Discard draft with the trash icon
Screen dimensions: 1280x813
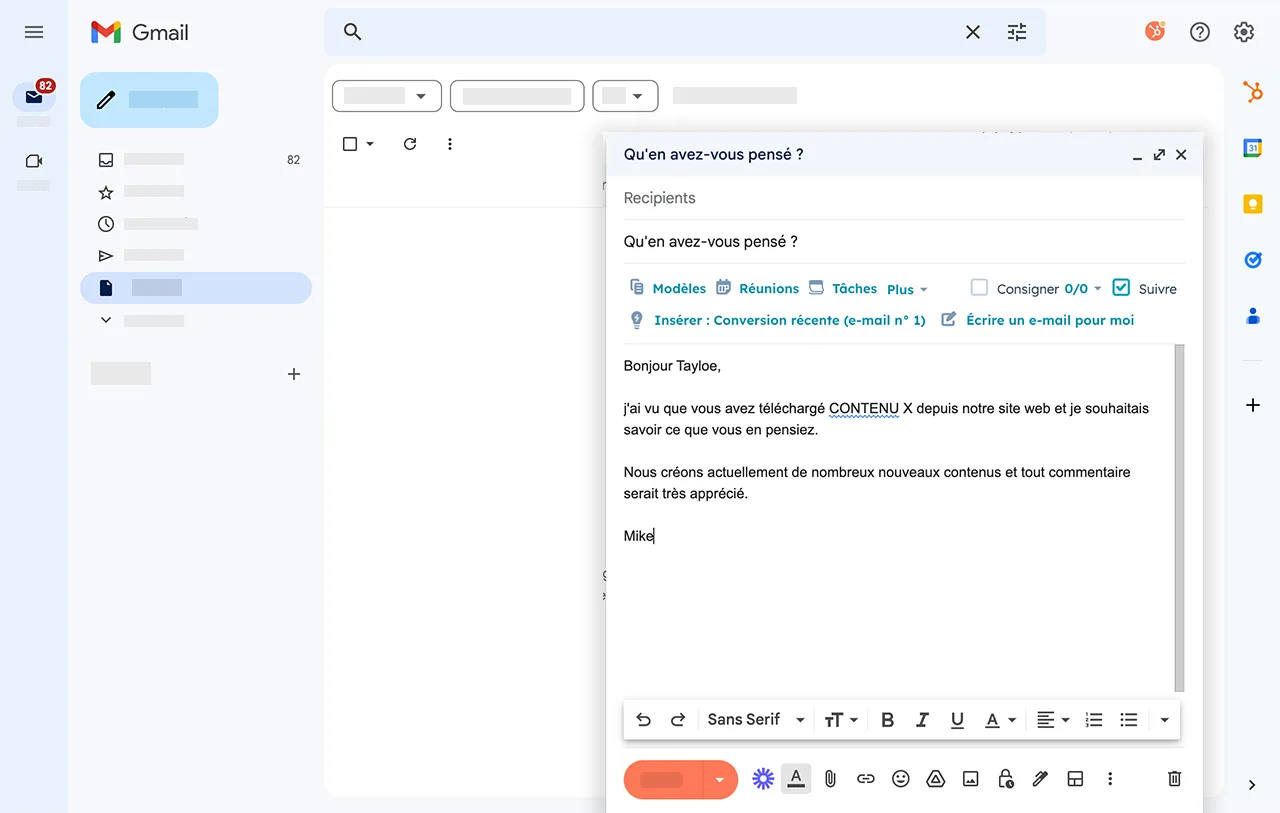[x=1175, y=779]
